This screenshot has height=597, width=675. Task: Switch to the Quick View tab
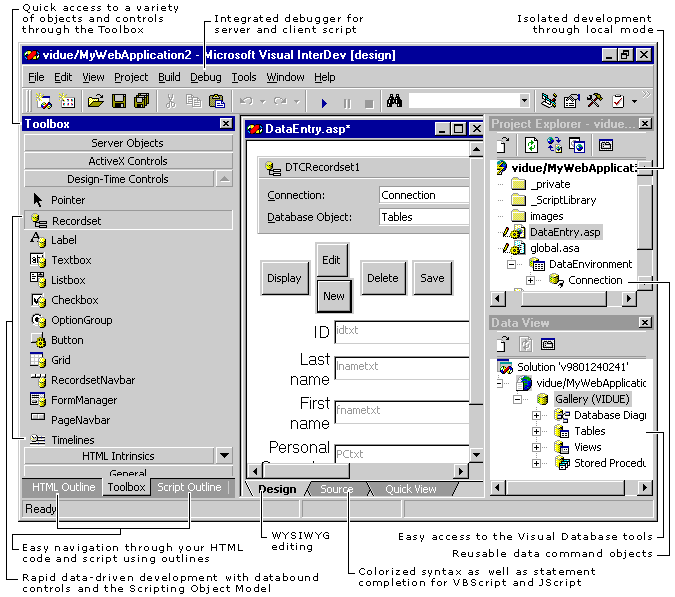point(411,489)
